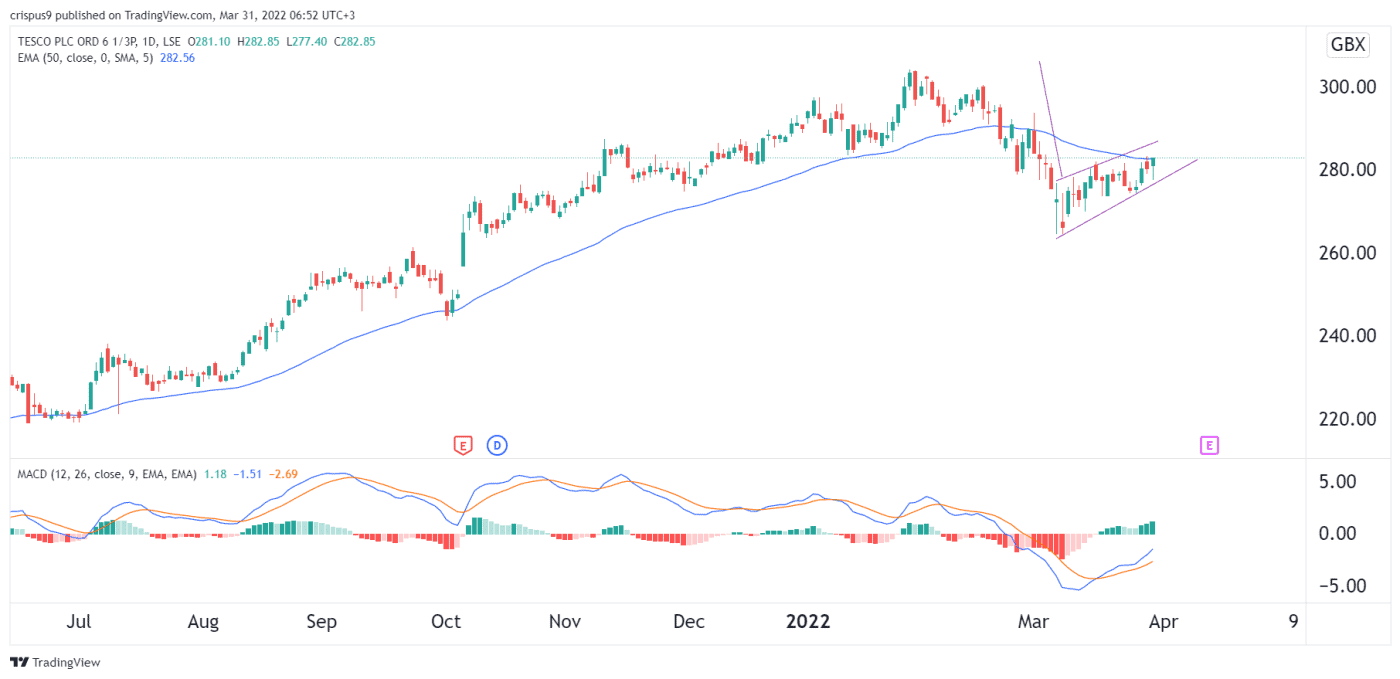
Task: Click the GBX currency badge
Action: (x=1347, y=44)
